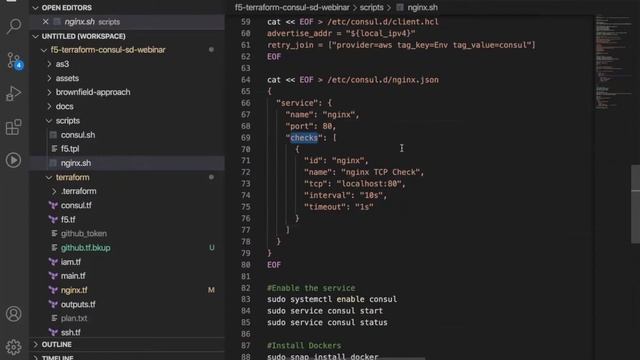
Task: Click the shell file icon beside consul.sh
Action: point(53,135)
